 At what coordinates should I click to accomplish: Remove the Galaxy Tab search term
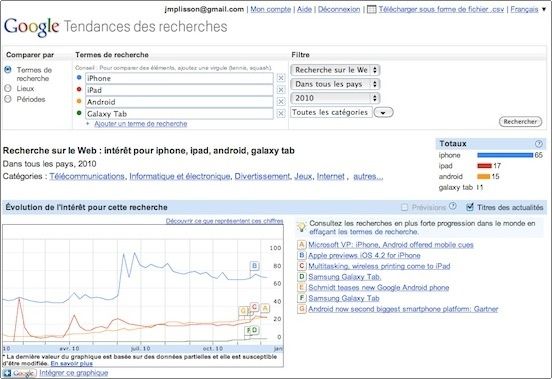(281, 114)
